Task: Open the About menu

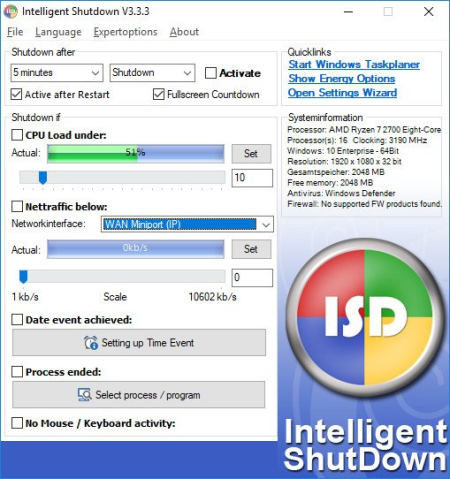Action: 184,32
